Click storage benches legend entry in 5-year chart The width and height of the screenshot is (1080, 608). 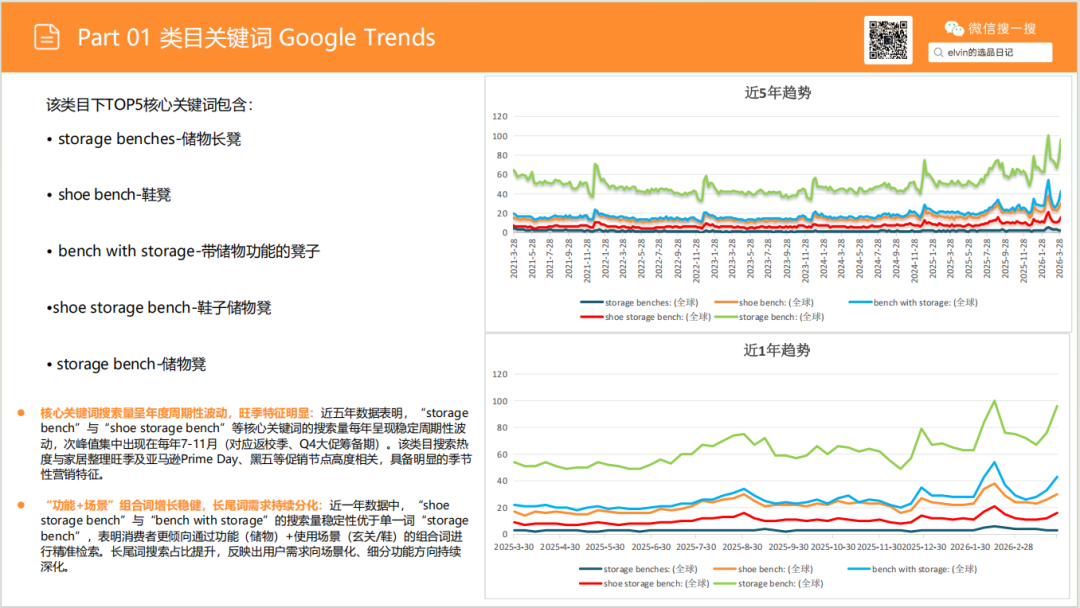pos(640,302)
